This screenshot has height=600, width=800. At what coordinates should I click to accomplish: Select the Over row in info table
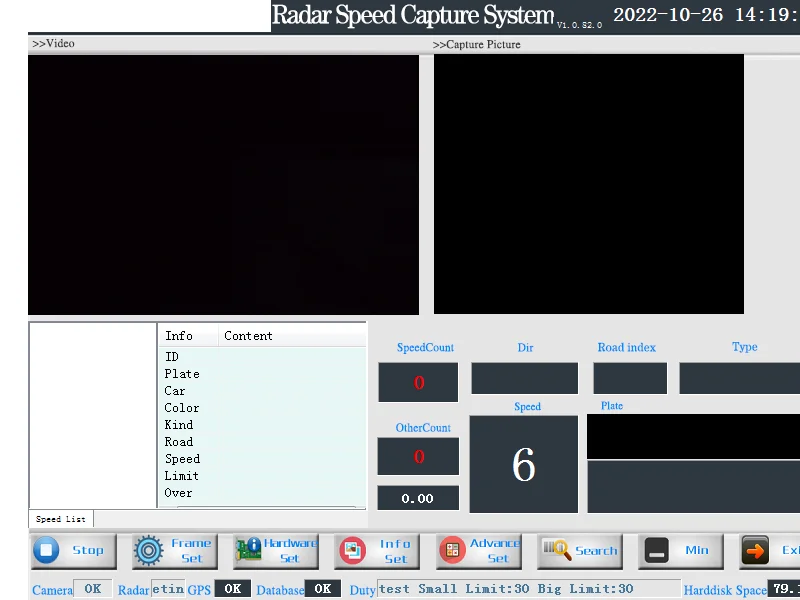coord(262,493)
